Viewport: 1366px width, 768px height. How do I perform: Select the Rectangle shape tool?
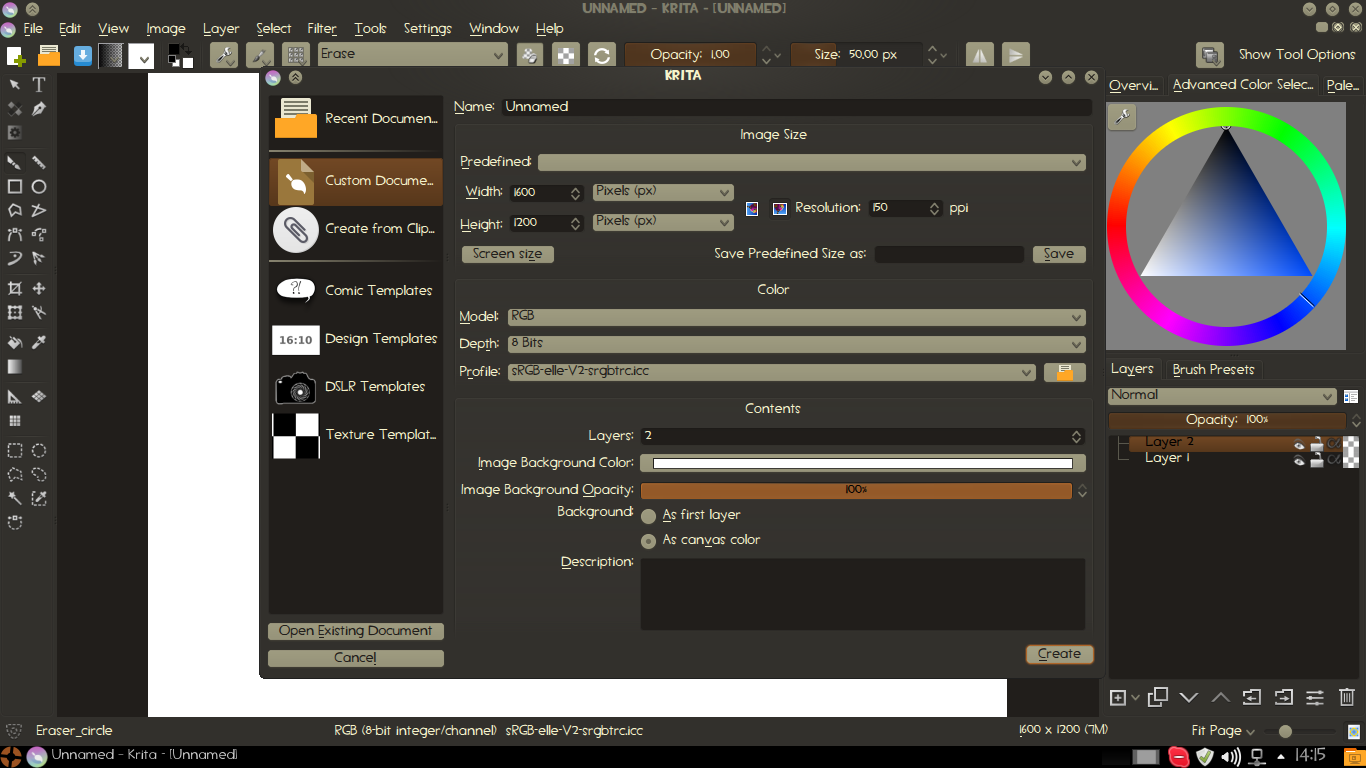pos(15,186)
